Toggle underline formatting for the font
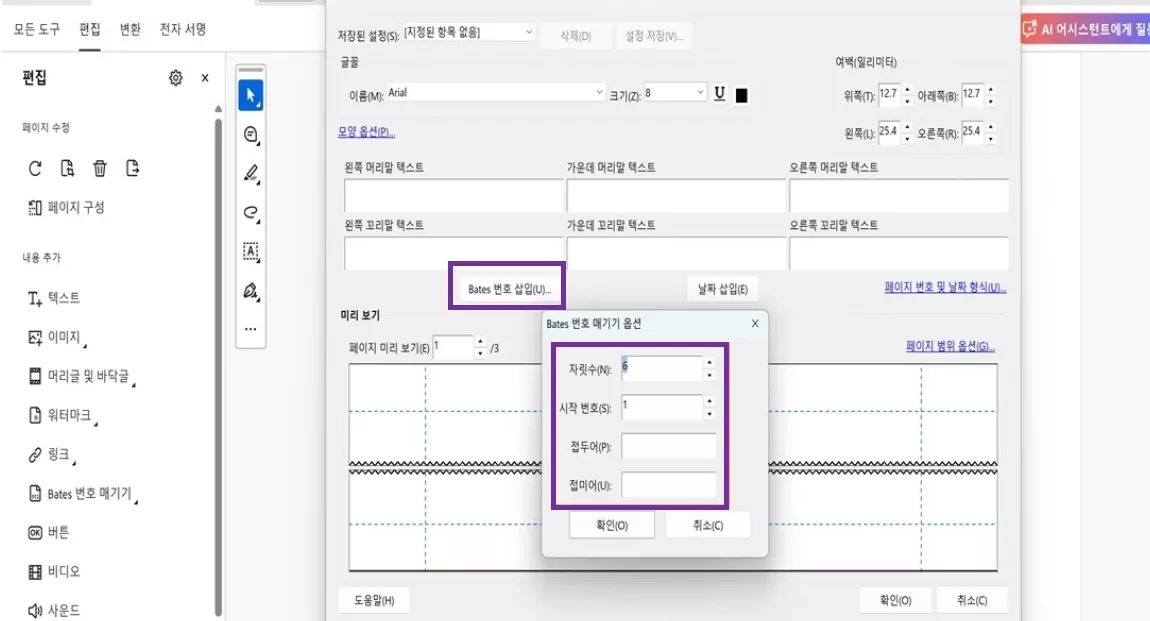Screen dimensions: 1150x621 tap(721, 92)
